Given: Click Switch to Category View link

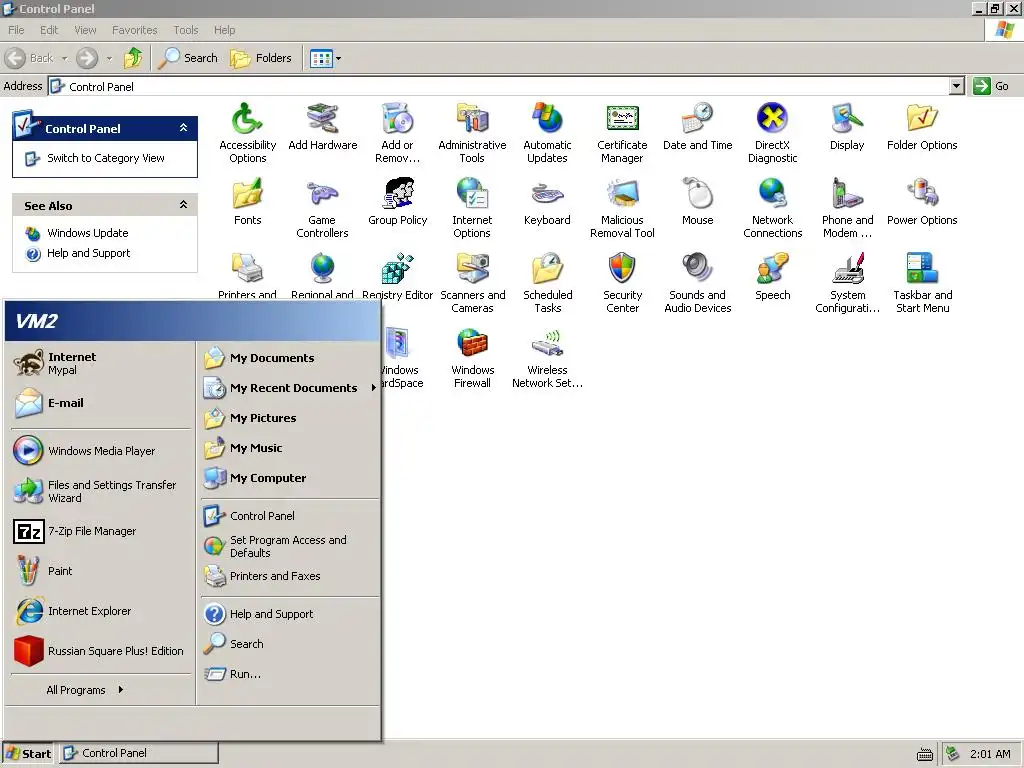Looking at the screenshot, I should tap(105, 158).
